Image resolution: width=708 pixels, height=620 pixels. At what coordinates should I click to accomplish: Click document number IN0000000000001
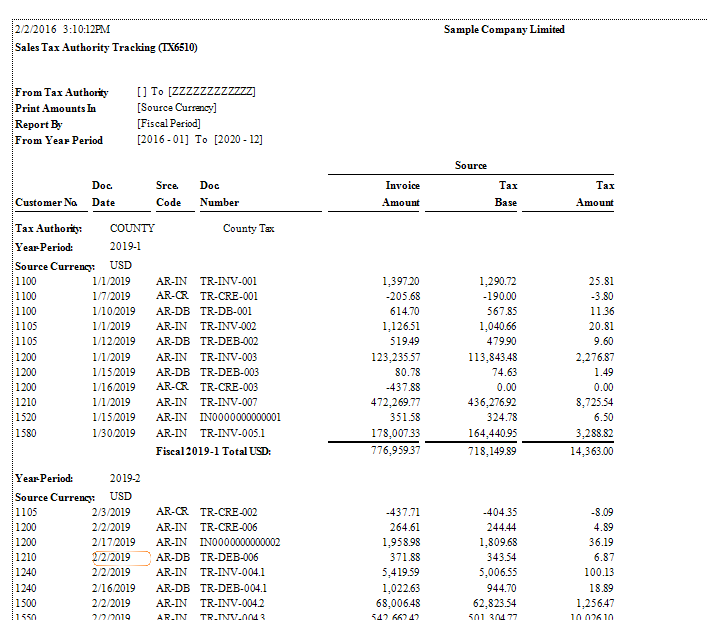click(x=240, y=417)
